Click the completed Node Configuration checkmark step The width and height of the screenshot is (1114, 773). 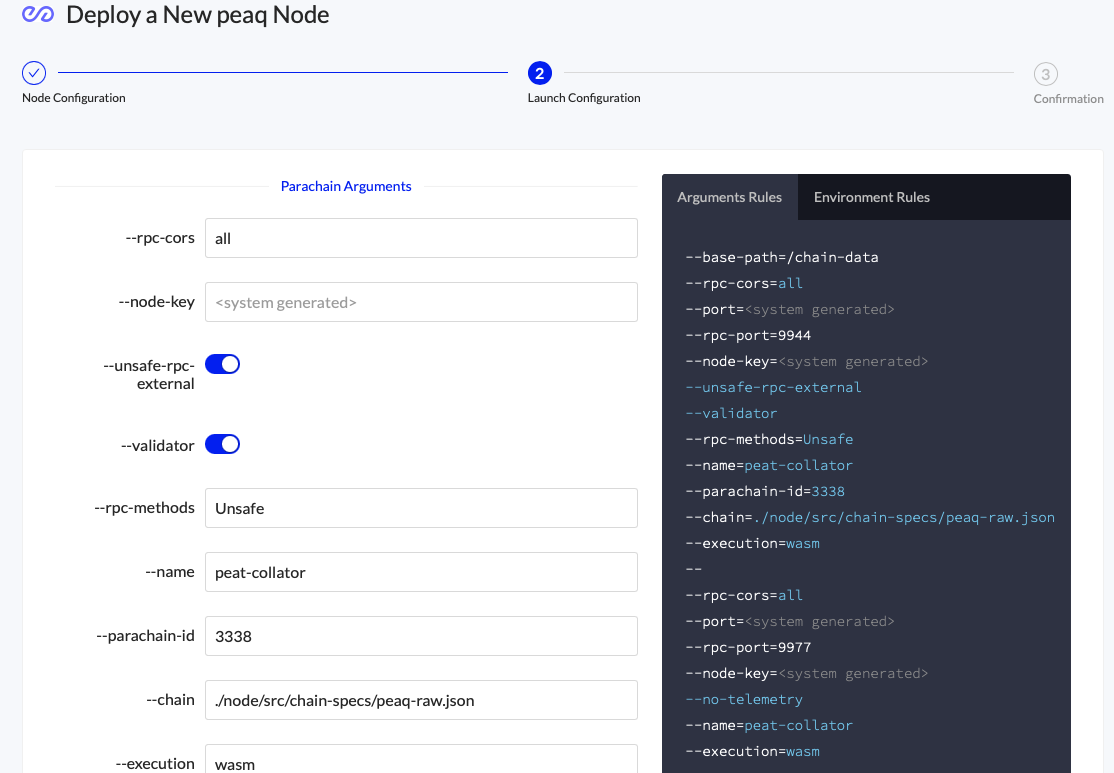pos(34,73)
